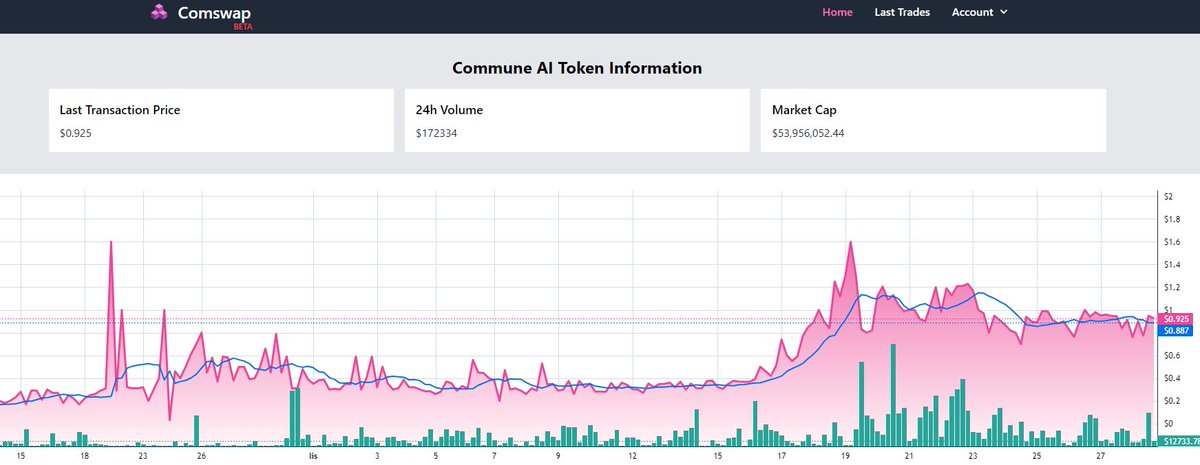Click the BETA badge under Comswap
The height and width of the screenshot is (465, 1200).
[x=243, y=27]
